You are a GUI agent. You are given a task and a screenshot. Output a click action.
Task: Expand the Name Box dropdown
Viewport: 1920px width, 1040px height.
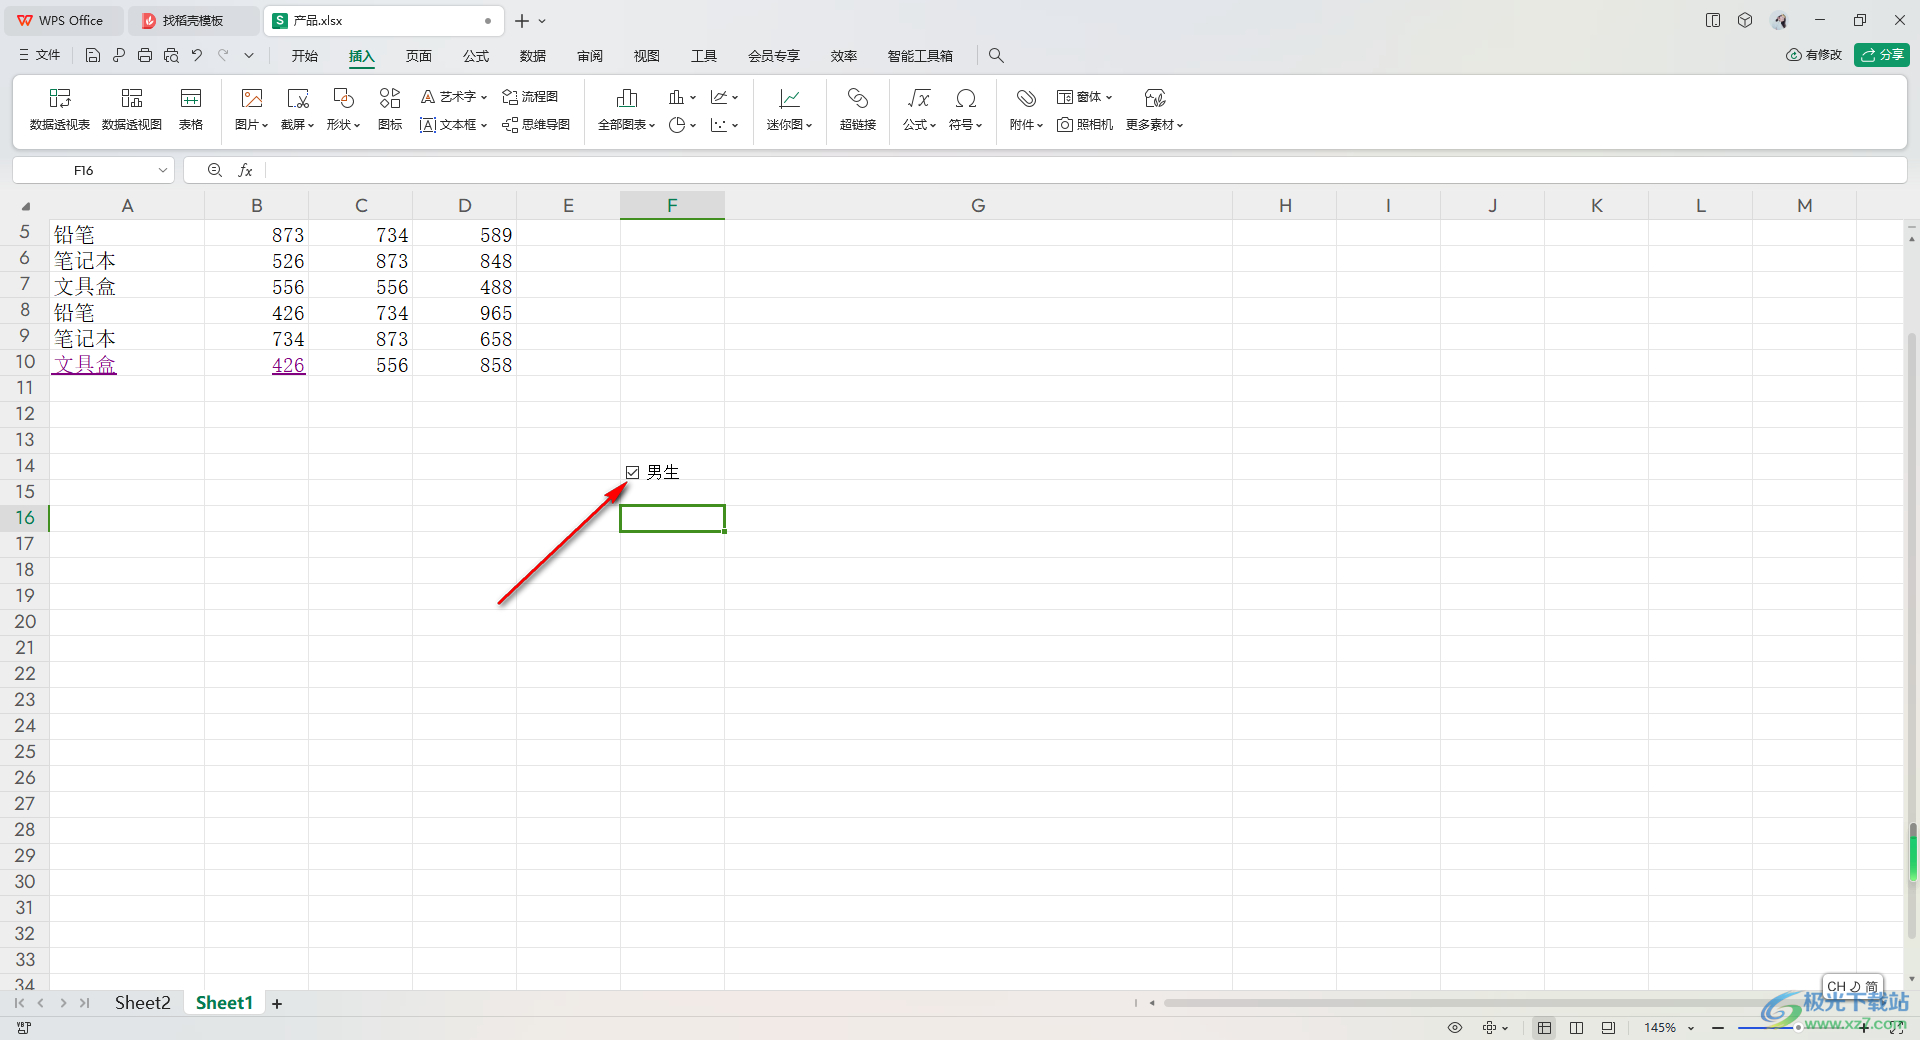click(162, 171)
